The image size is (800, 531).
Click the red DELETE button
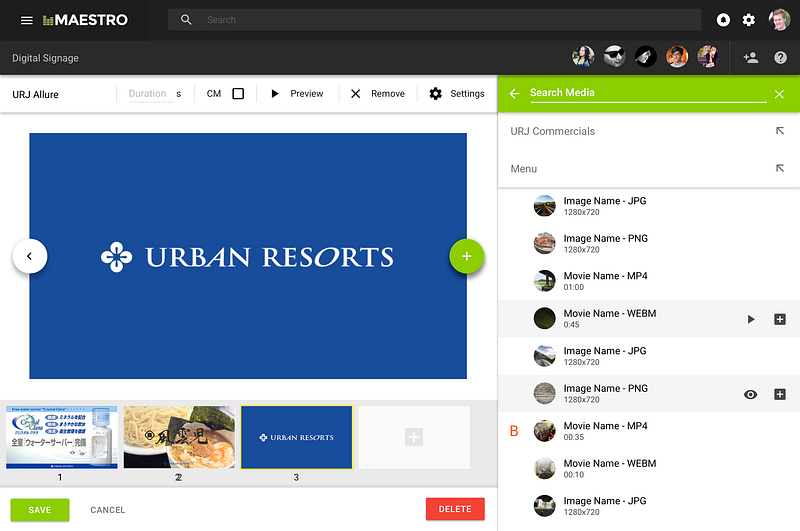[455, 509]
